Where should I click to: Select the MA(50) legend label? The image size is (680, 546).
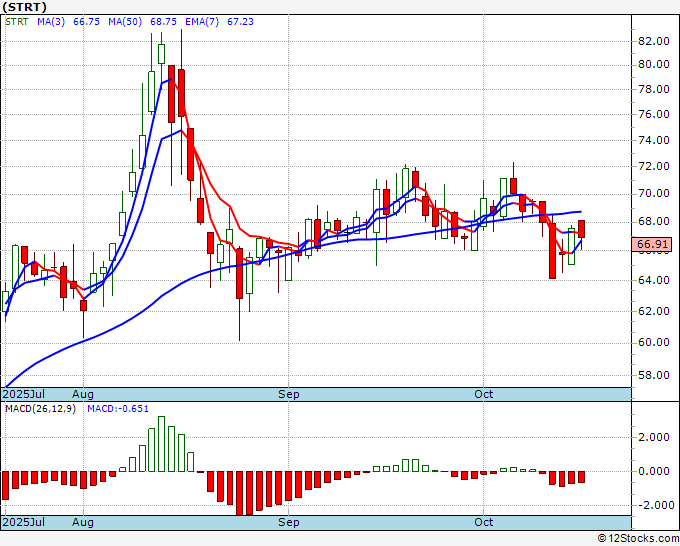tap(122, 19)
